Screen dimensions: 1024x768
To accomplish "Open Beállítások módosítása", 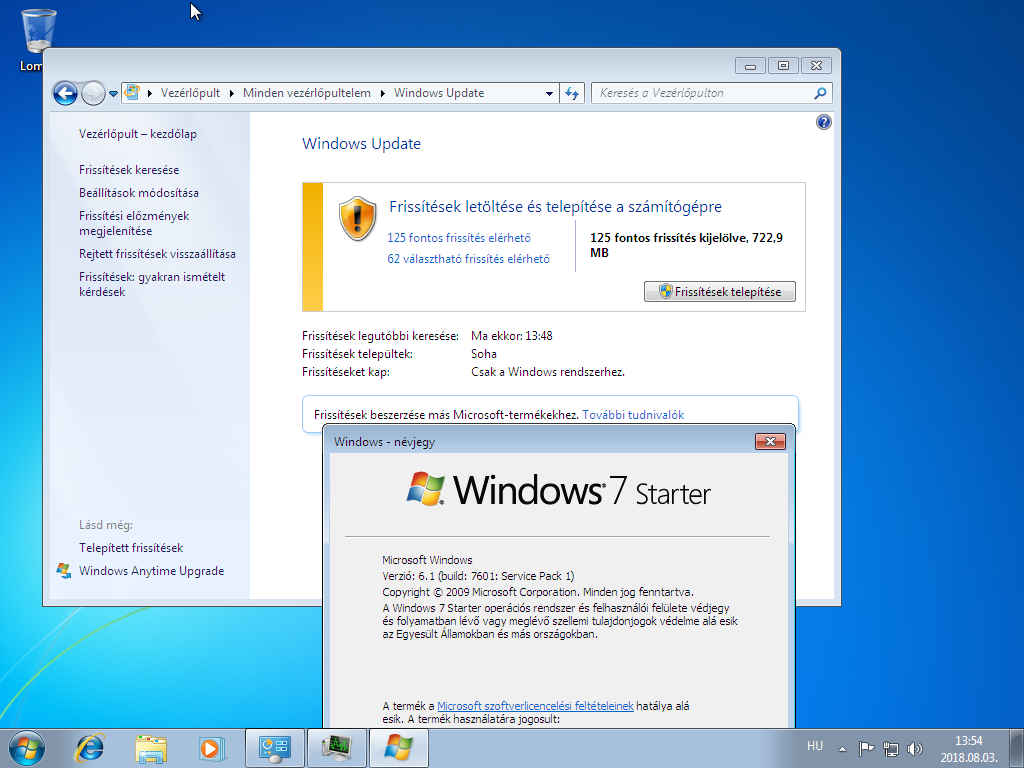I will (x=138, y=193).
